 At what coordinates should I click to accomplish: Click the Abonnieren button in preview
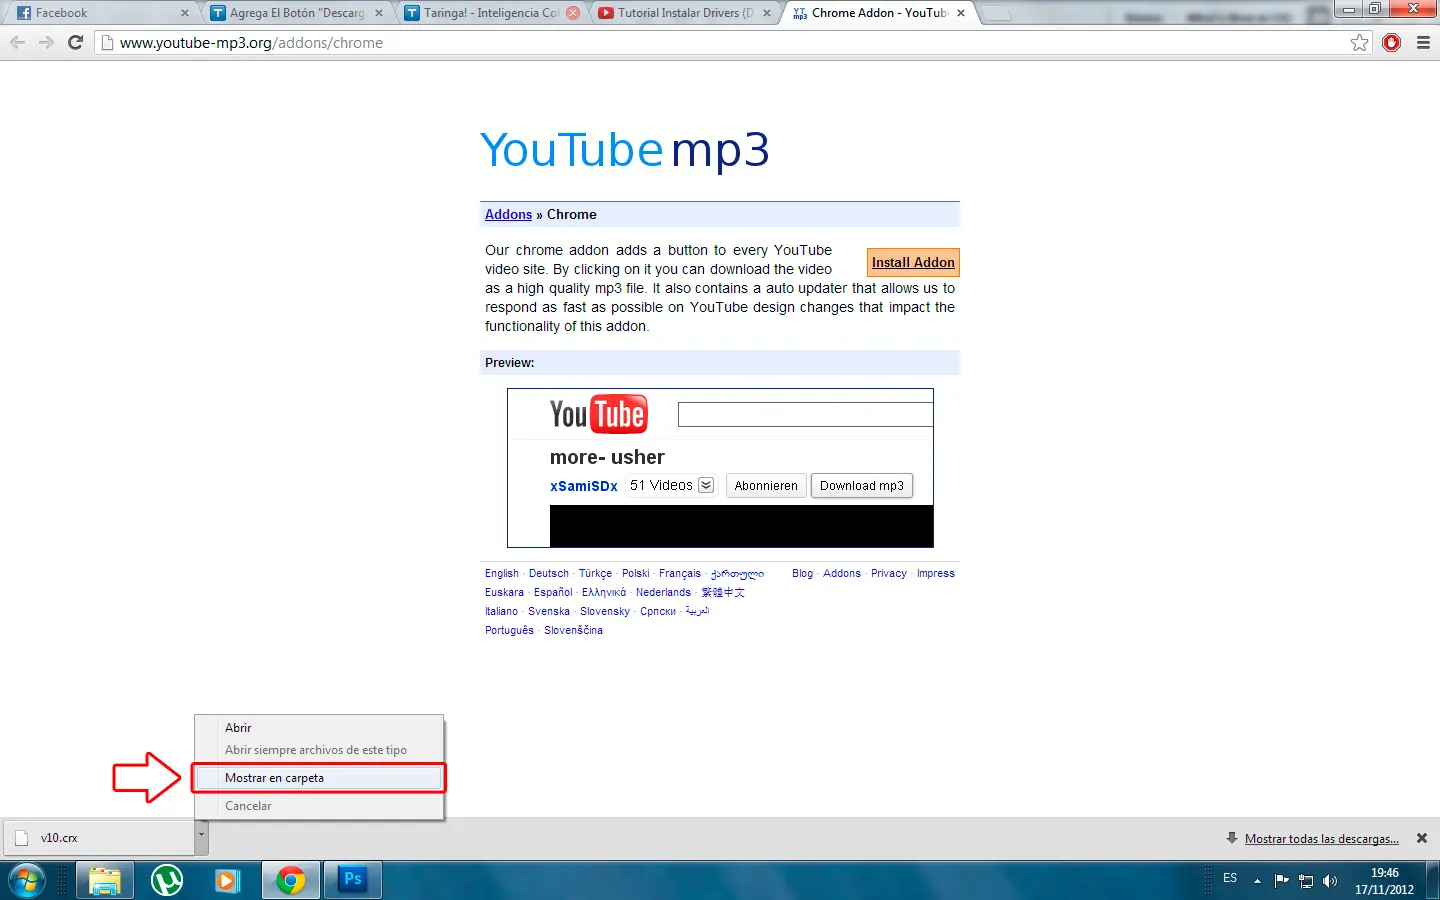[766, 486]
